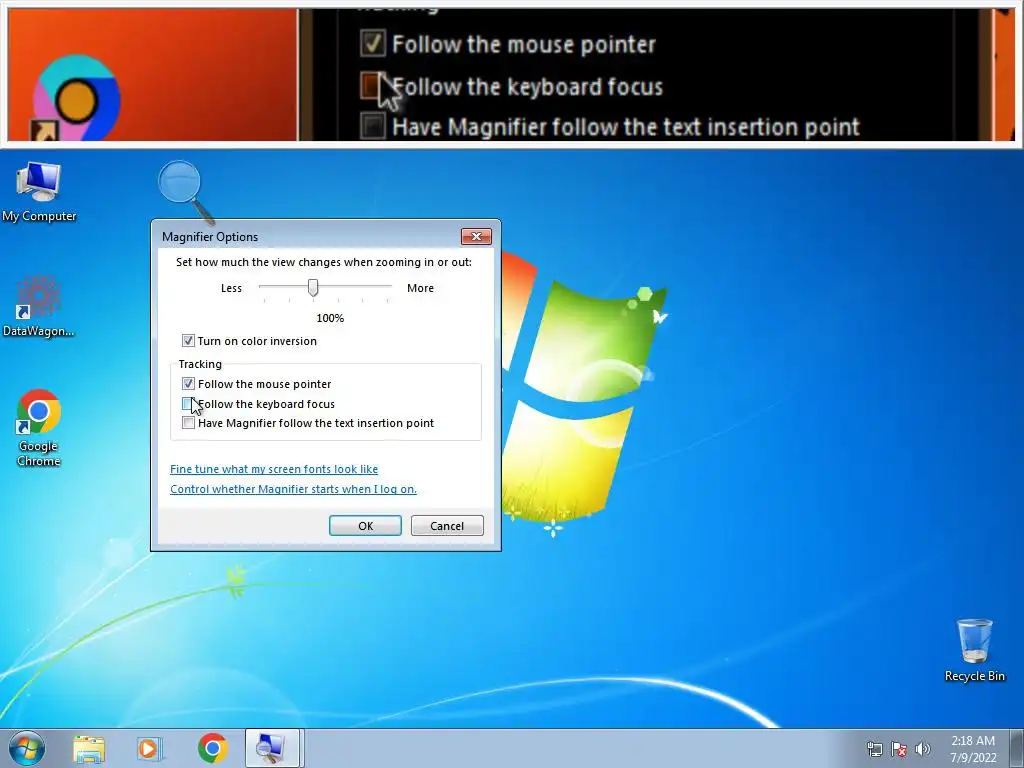Open the DataWagon desktop shortcut
1024x768 pixels.
tap(39, 306)
